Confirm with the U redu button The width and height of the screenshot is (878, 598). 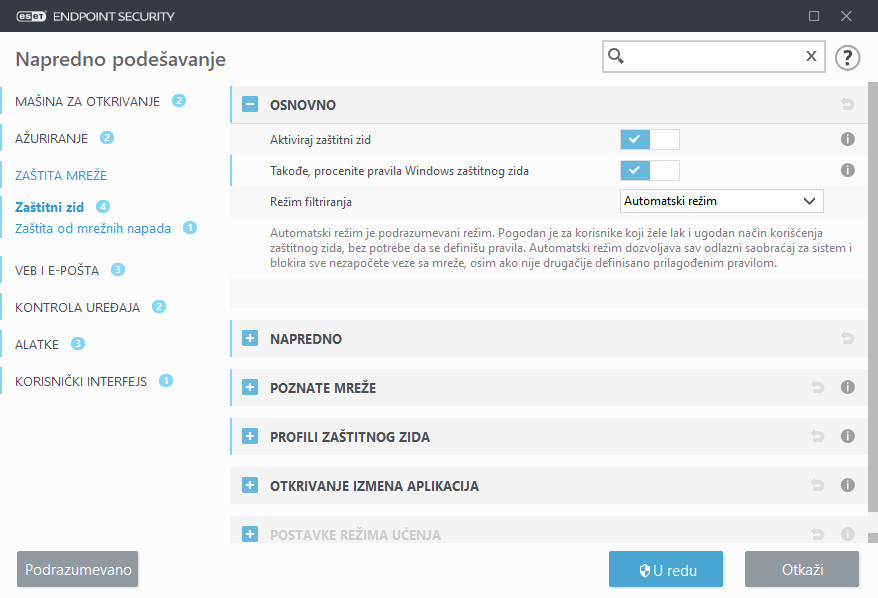coord(666,569)
